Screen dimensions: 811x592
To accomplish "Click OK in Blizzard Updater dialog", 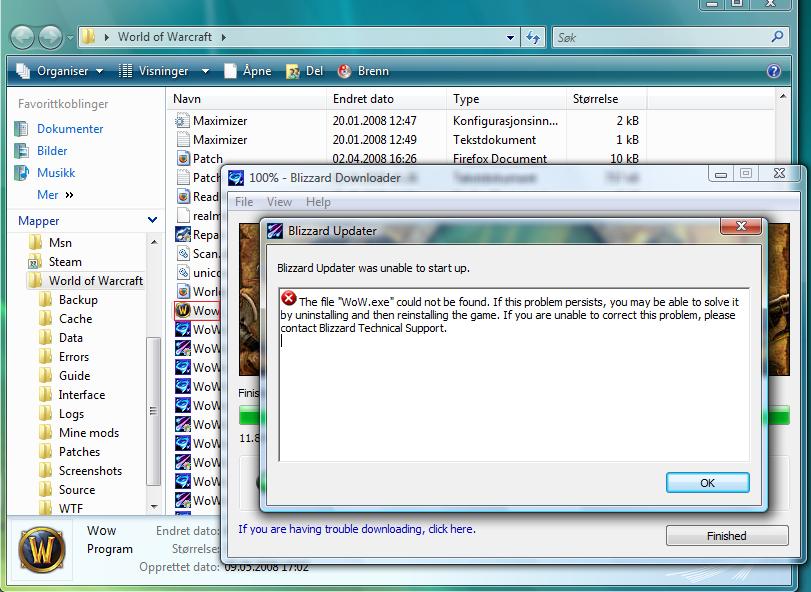I will (x=707, y=483).
